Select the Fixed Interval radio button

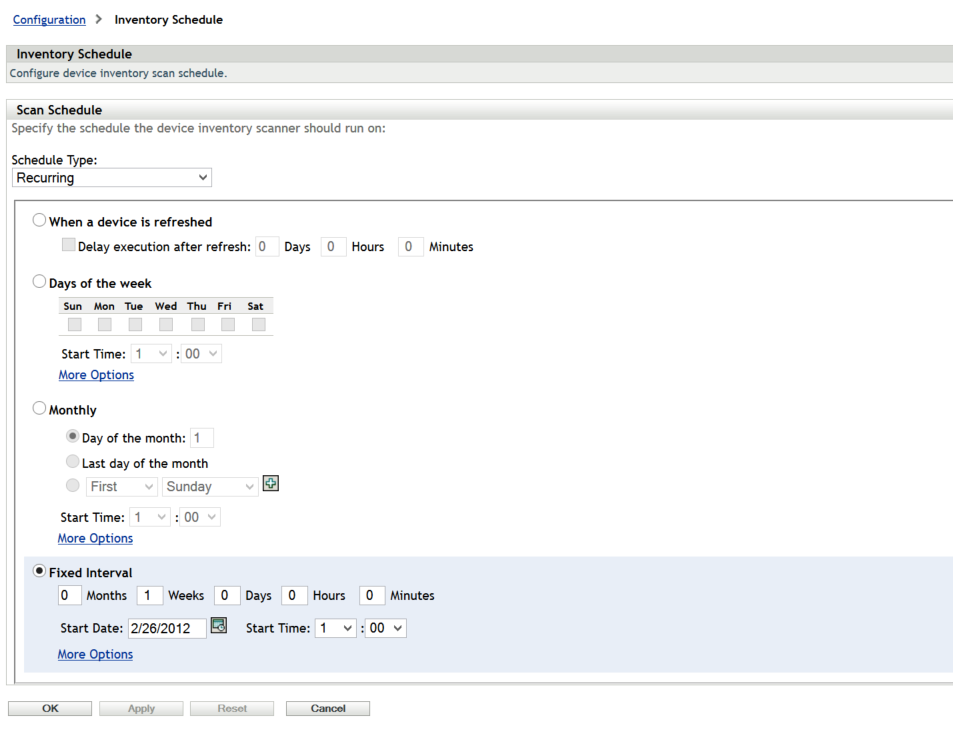pyautogui.click(x=40, y=571)
